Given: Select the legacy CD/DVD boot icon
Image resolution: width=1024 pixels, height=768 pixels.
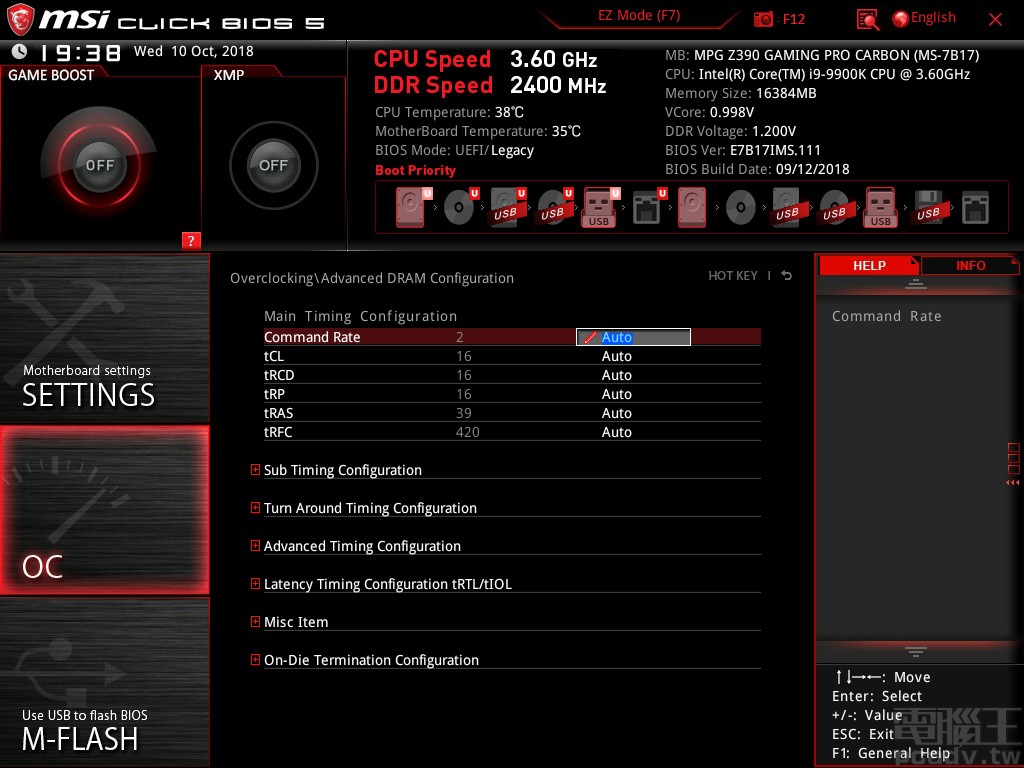Looking at the screenshot, I should click(x=741, y=208).
